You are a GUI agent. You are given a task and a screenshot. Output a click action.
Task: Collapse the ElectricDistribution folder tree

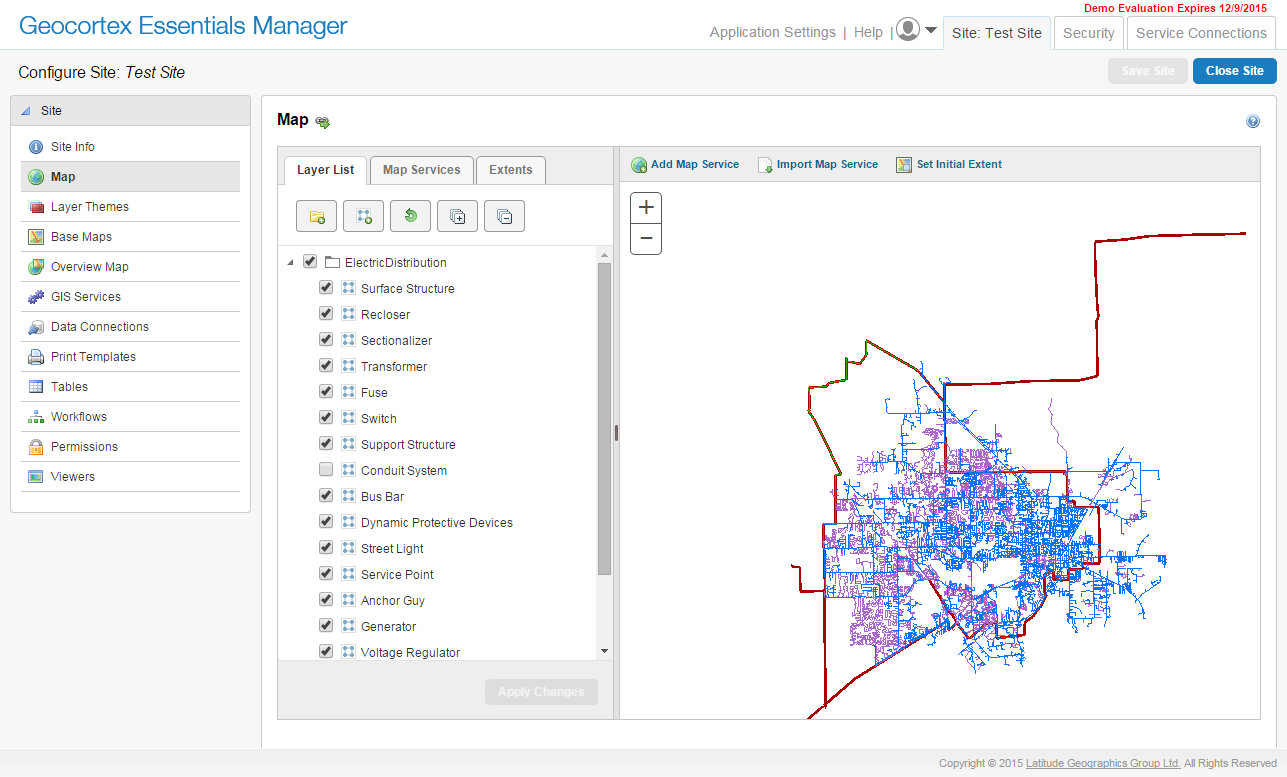(290, 263)
